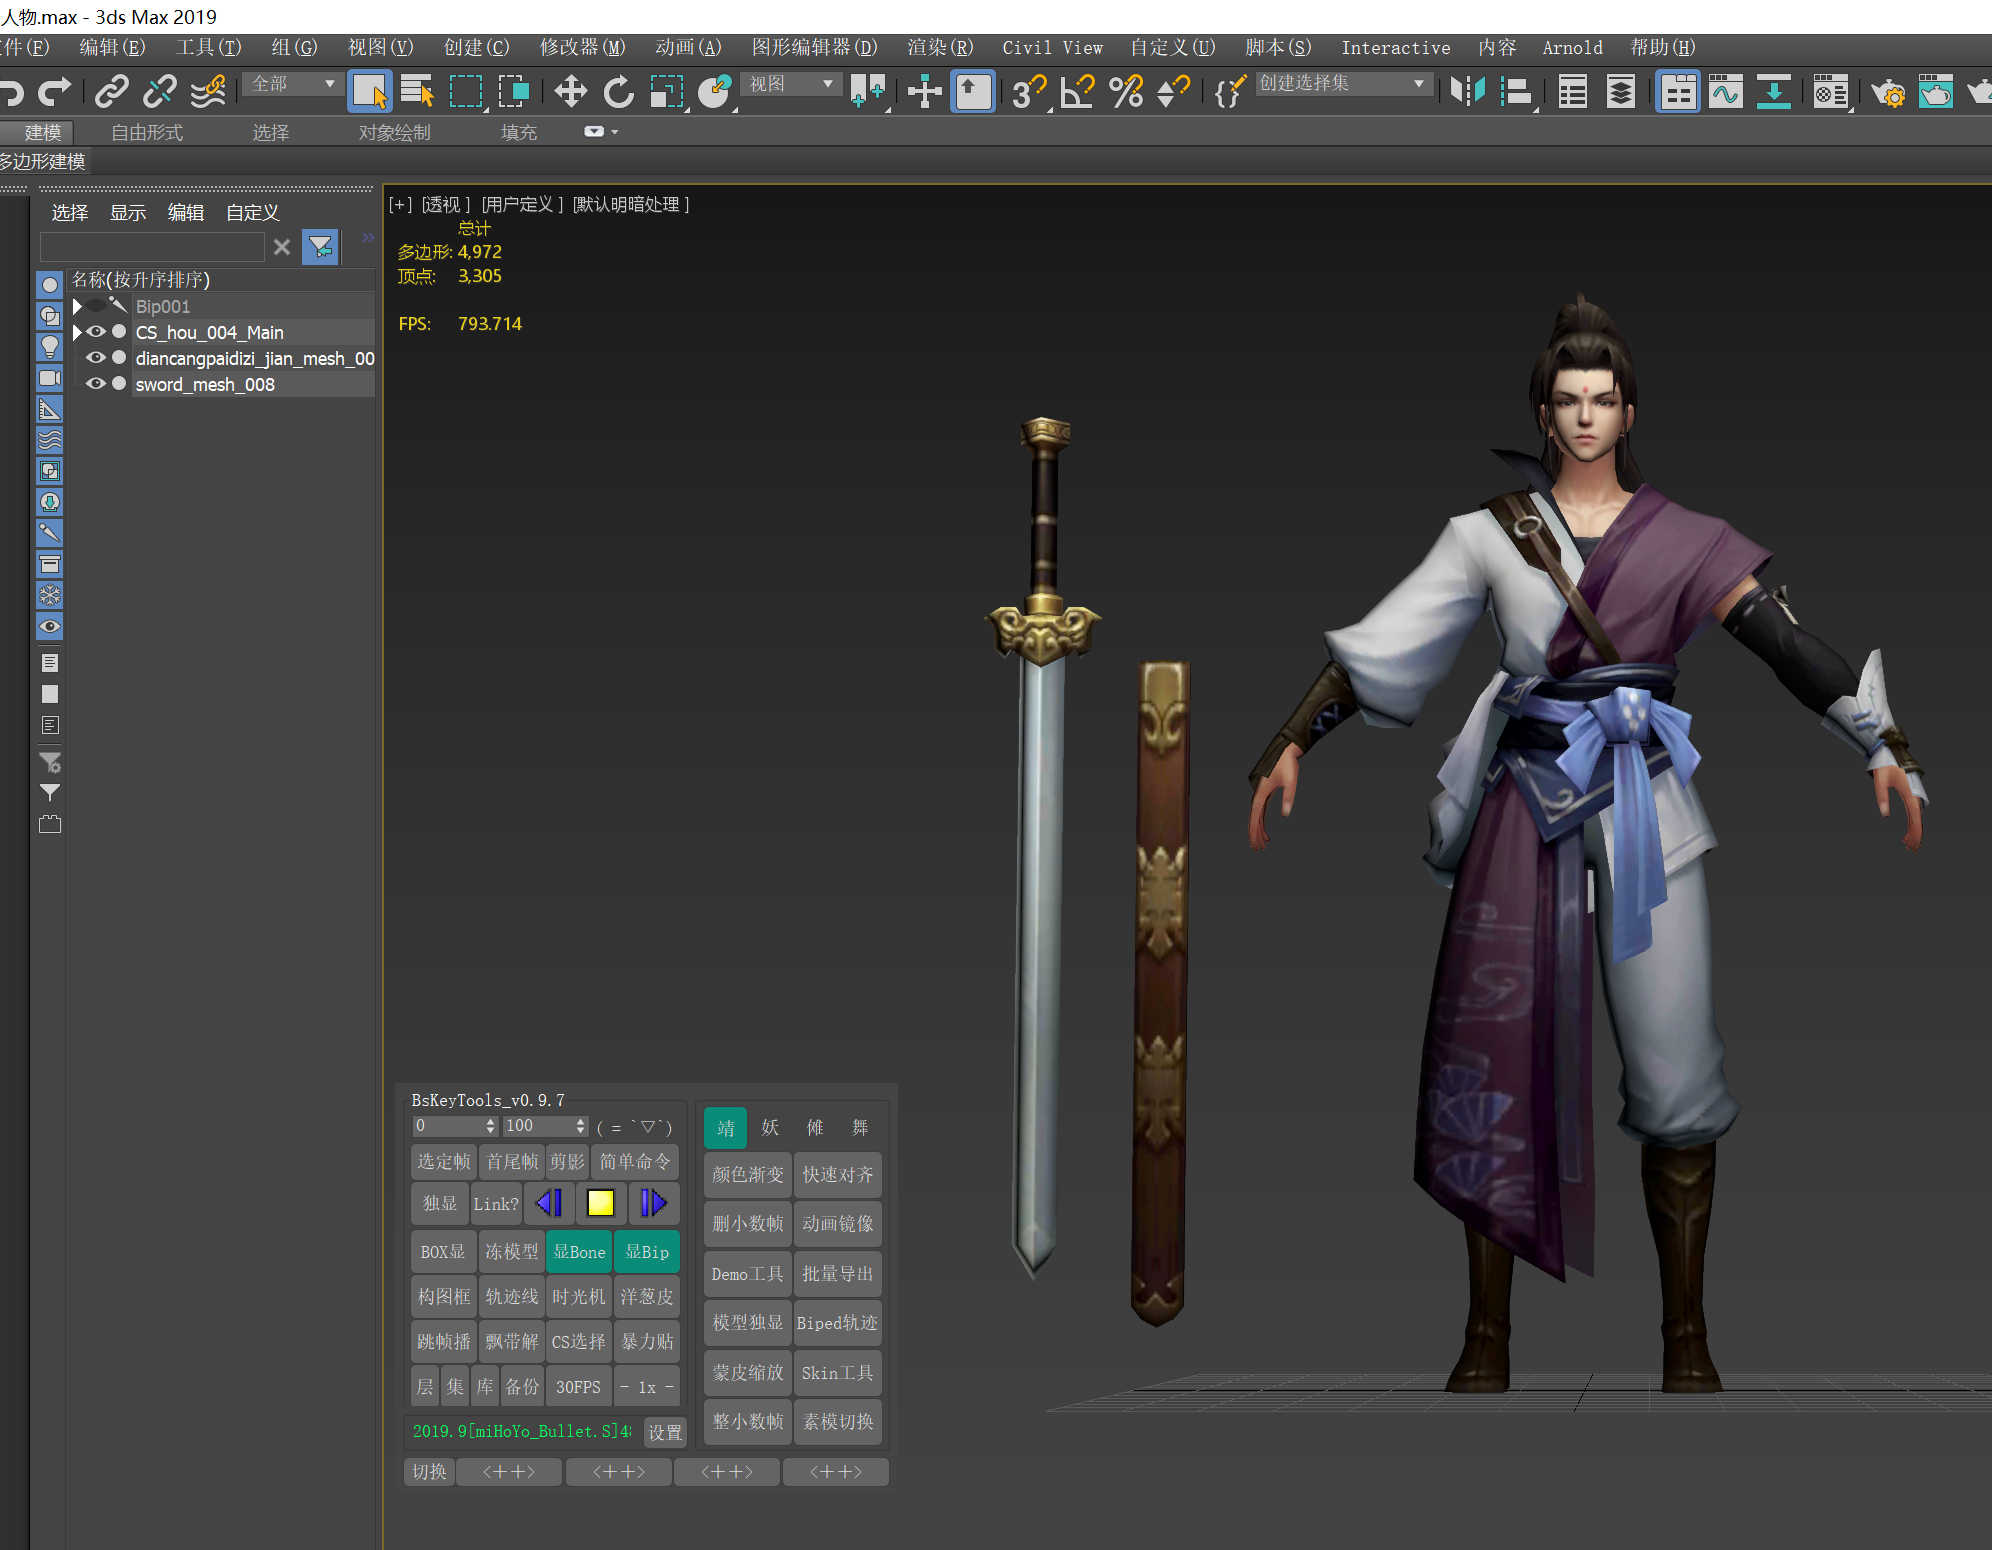Click the Mirror tool icon
The height and width of the screenshot is (1550, 1992).
(1468, 92)
